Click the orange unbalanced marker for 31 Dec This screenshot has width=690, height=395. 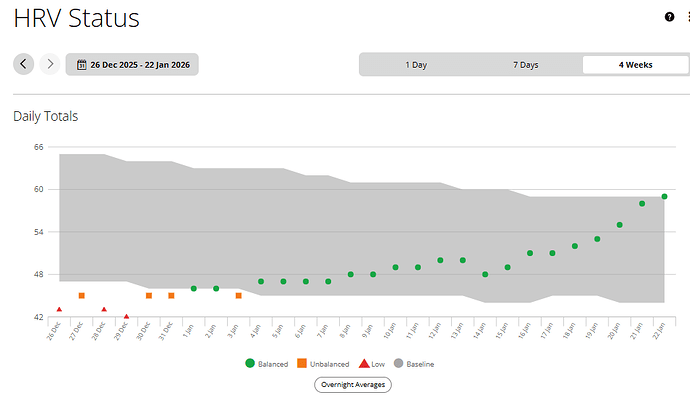coord(171,296)
